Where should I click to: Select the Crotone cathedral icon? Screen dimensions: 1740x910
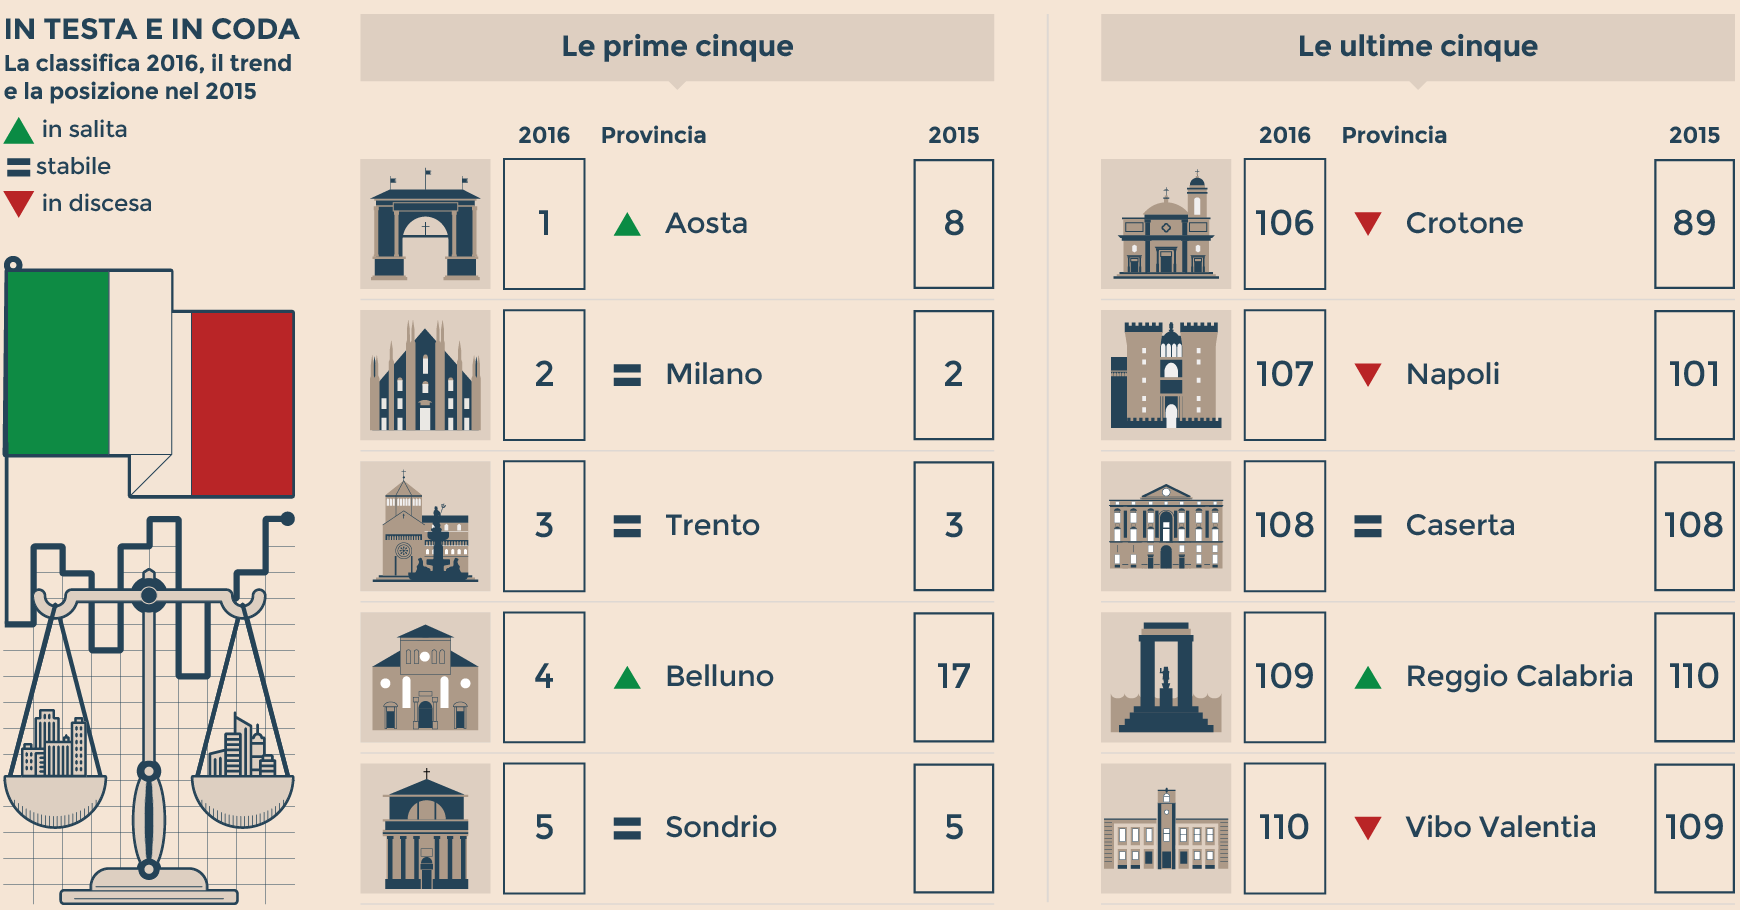click(1166, 224)
